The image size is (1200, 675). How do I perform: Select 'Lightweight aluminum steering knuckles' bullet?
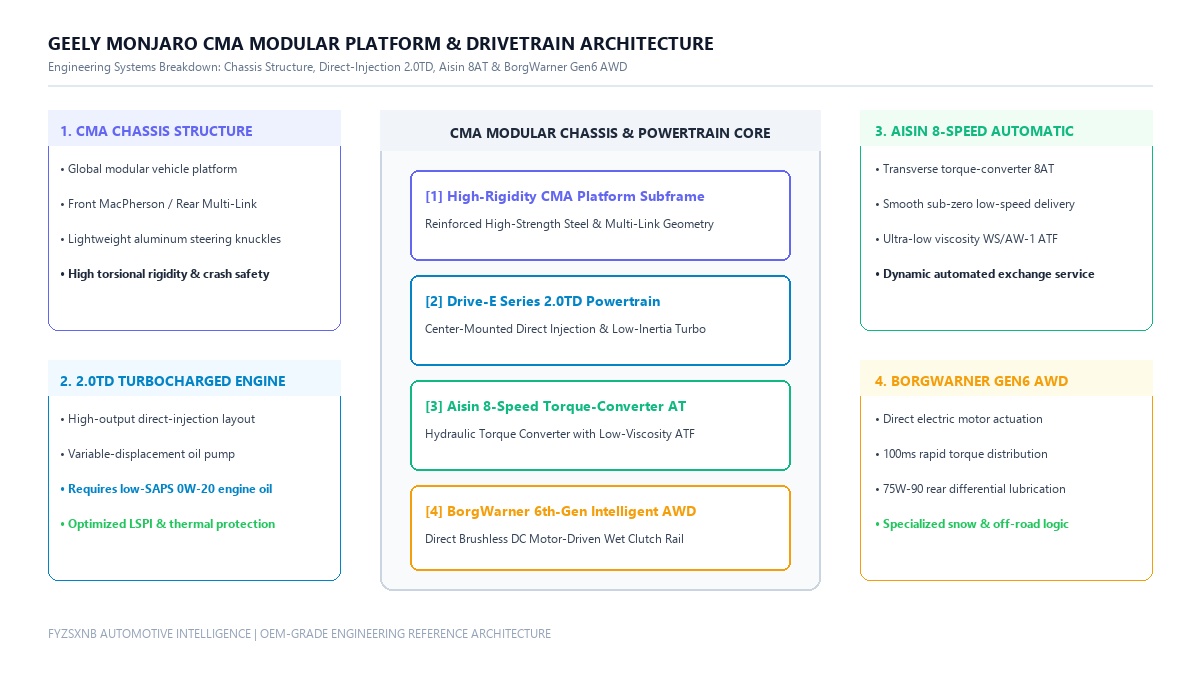click(x=171, y=239)
